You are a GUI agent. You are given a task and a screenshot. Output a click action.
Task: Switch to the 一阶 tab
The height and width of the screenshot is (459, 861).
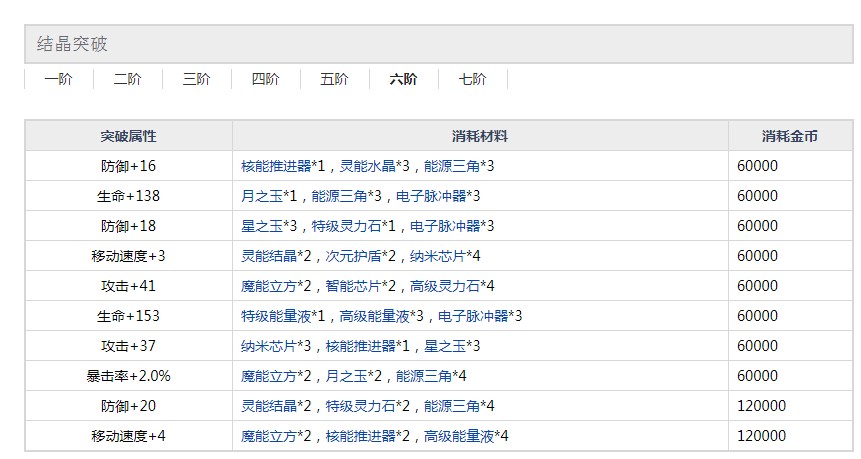(x=58, y=79)
